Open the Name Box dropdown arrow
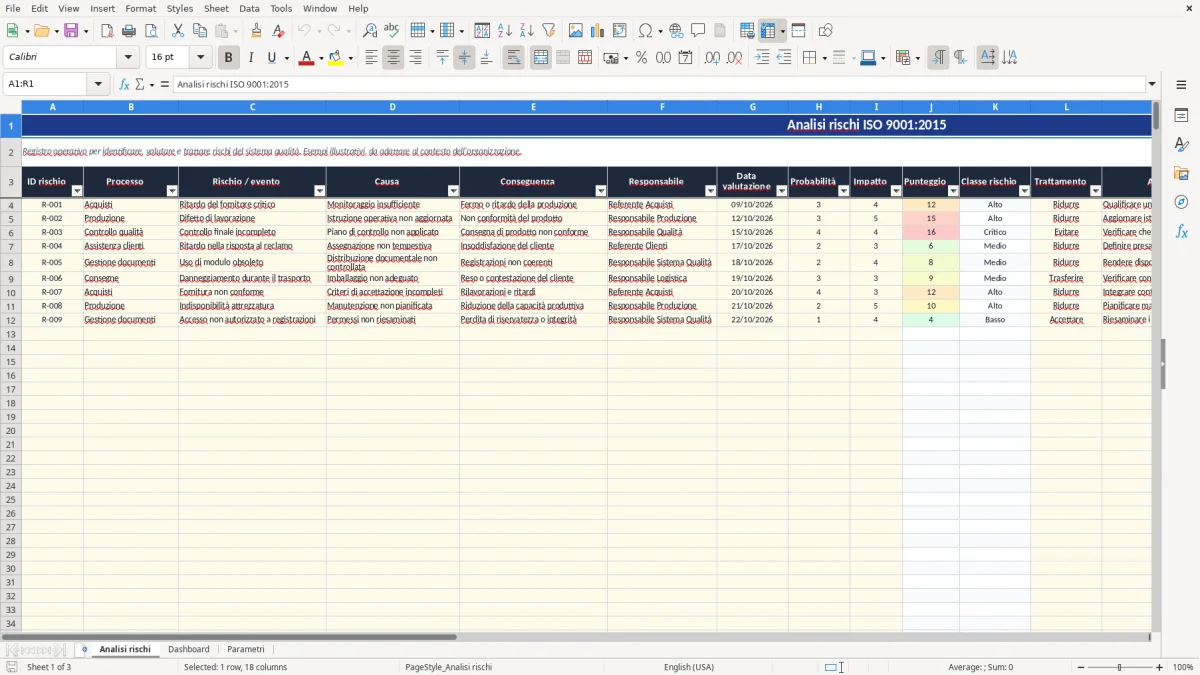 coord(98,84)
